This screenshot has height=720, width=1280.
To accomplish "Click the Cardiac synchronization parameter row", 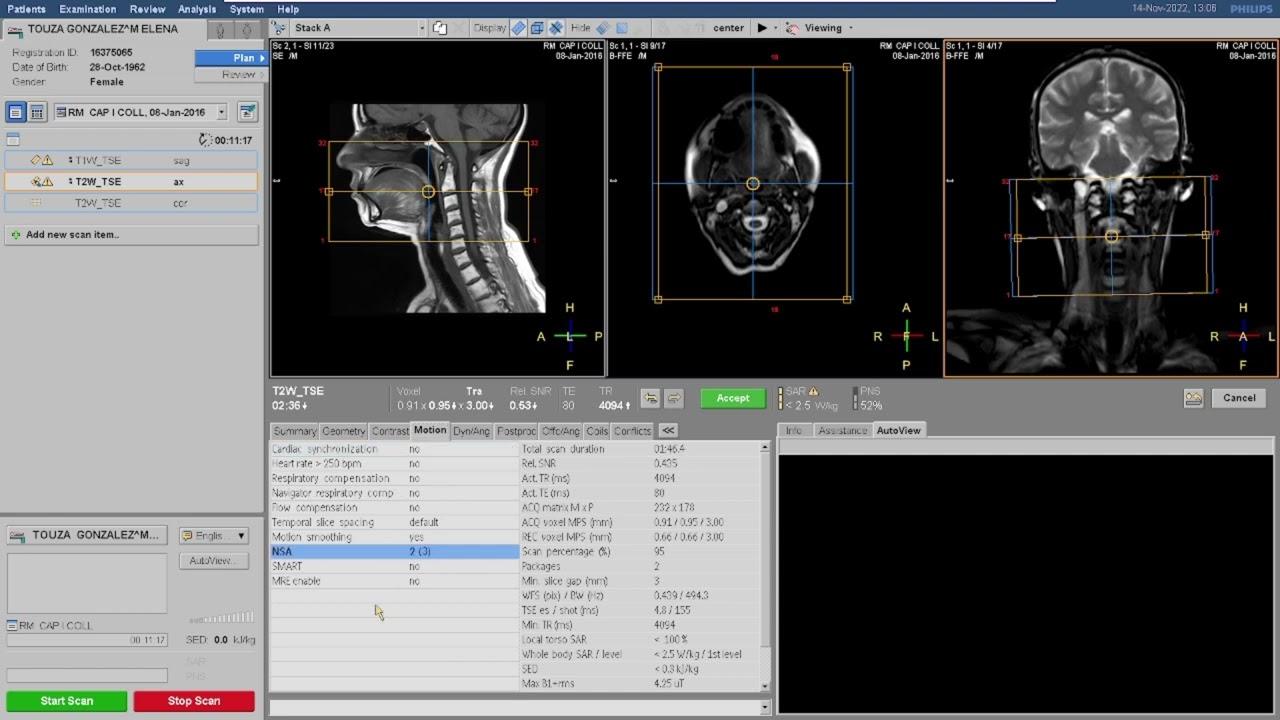I will click(394, 449).
